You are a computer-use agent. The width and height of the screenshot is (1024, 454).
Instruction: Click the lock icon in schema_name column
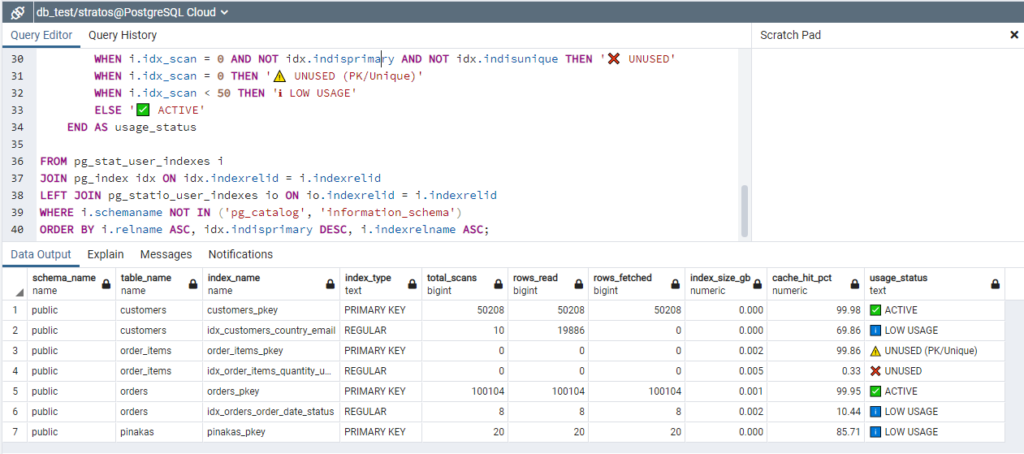[x=106, y=284]
